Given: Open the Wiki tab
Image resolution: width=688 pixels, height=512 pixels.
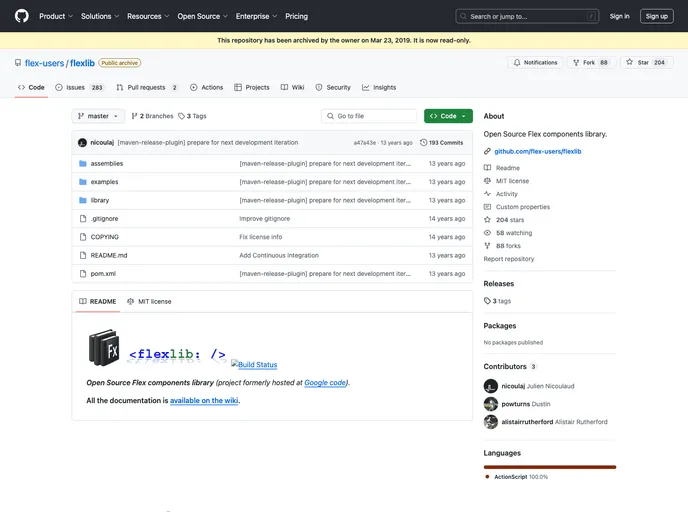Looking at the screenshot, I should point(293,87).
